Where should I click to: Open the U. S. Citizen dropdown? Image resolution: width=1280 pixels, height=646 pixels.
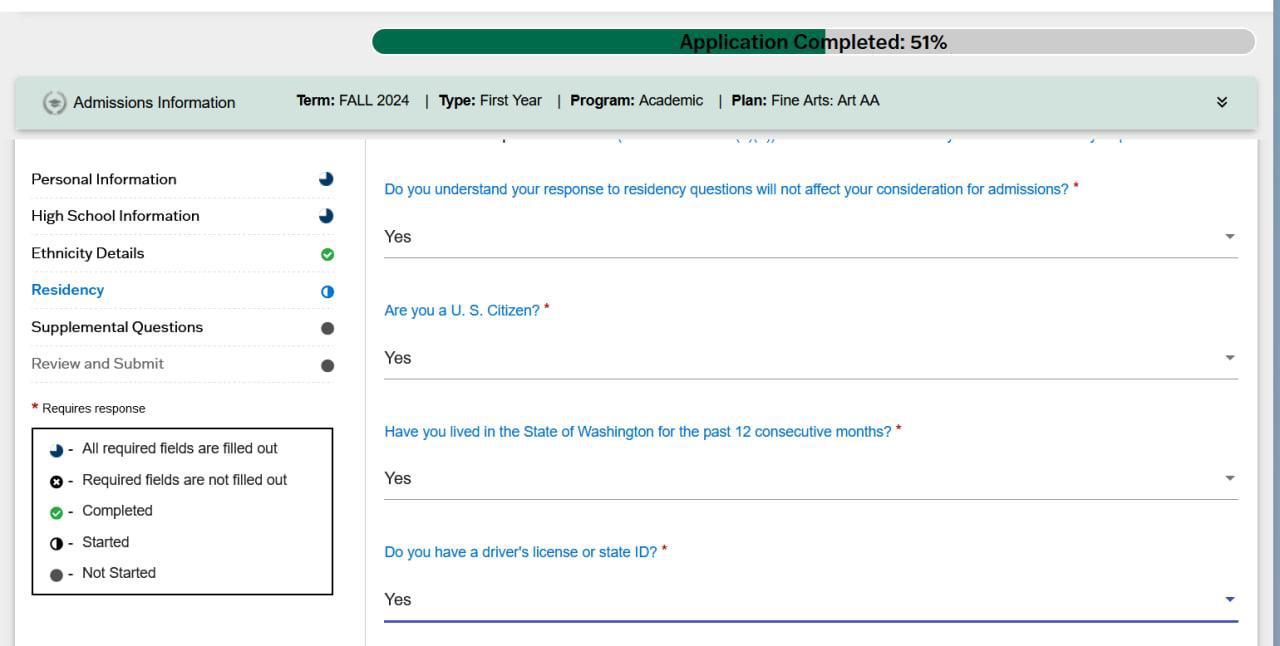point(810,358)
